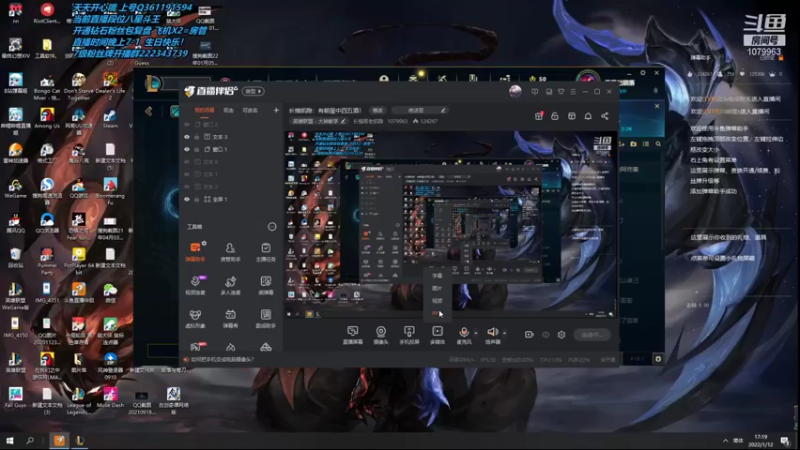Click the share icon in the top toolbar
Image resolution: width=800 pixels, height=450 pixels.
[x=605, y=116]
